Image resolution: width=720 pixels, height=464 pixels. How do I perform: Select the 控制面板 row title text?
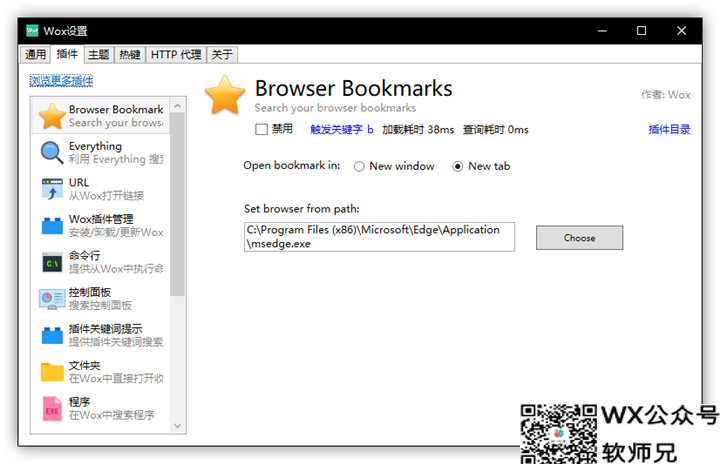coord(90,292)
